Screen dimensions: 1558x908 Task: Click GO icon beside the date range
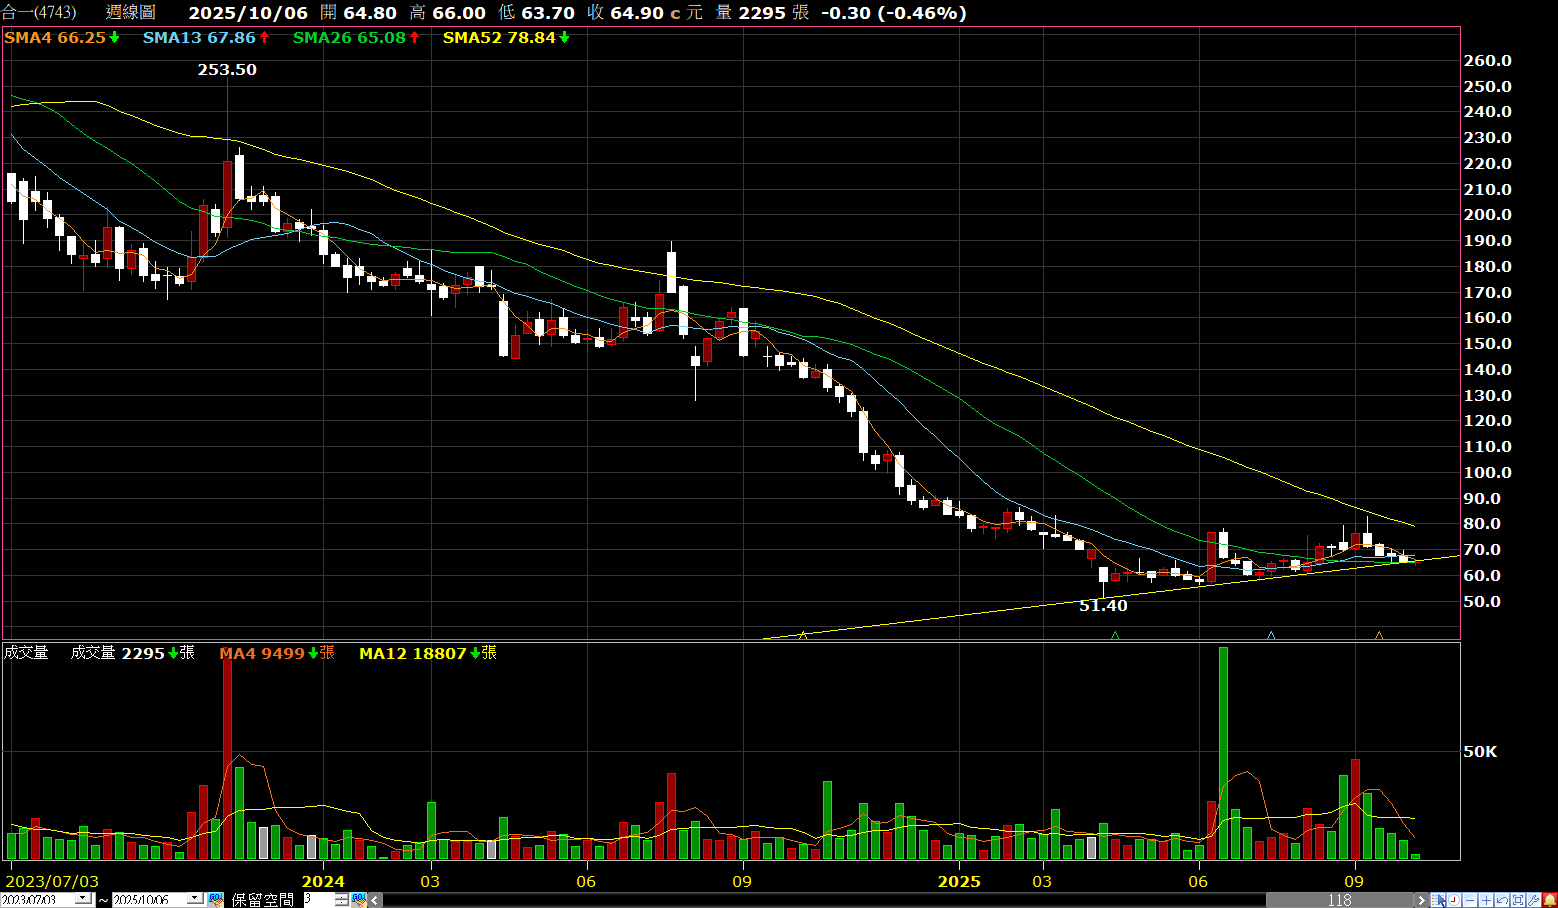[215, 900]
